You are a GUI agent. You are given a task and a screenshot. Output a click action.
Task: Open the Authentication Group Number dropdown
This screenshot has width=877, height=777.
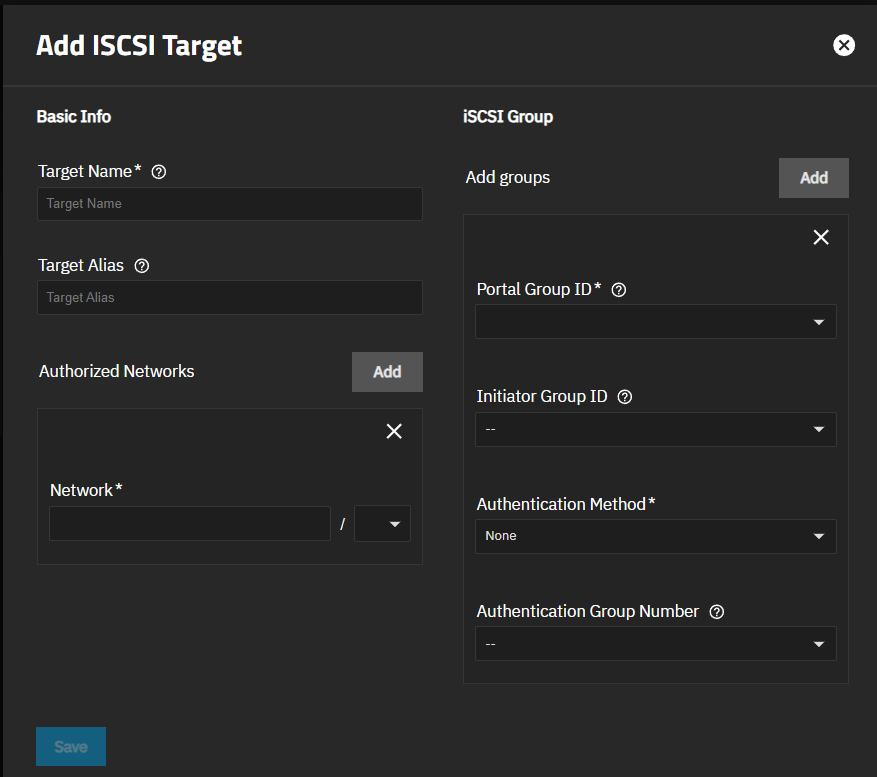655,643
